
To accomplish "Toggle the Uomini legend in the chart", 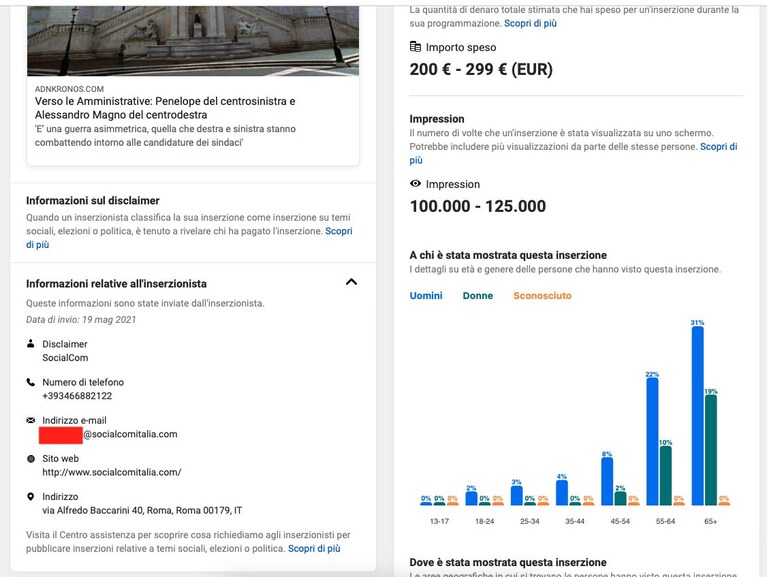I will click(426, 296).
